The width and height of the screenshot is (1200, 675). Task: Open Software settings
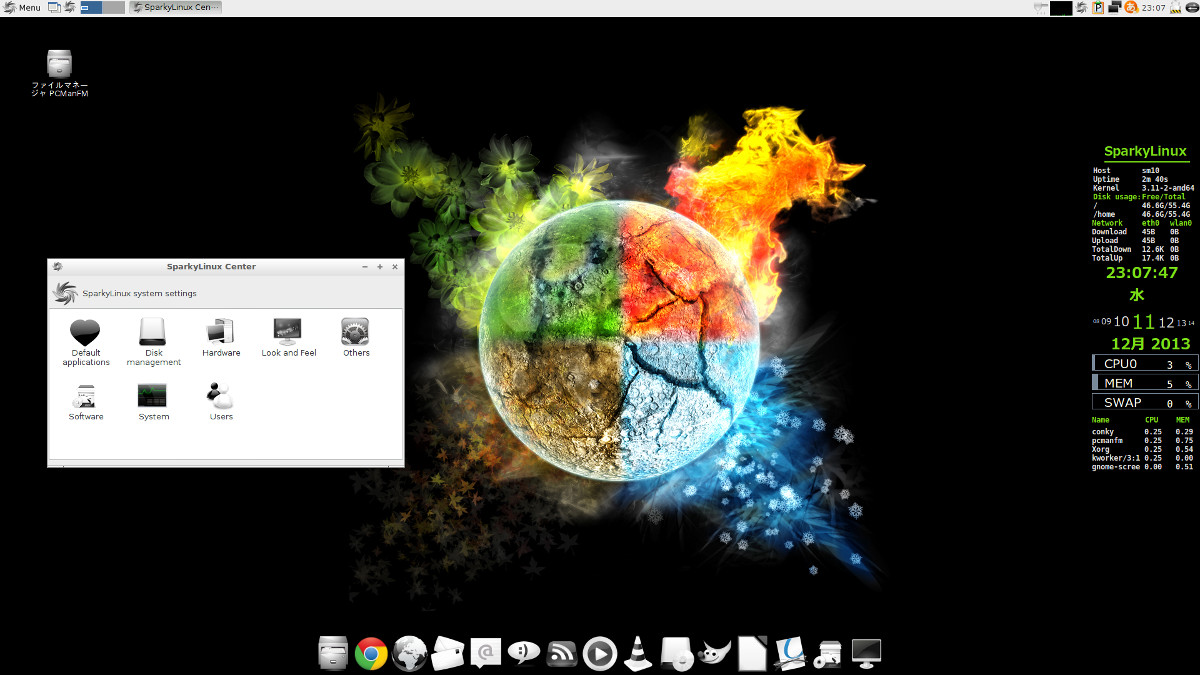tap(85, 402)
